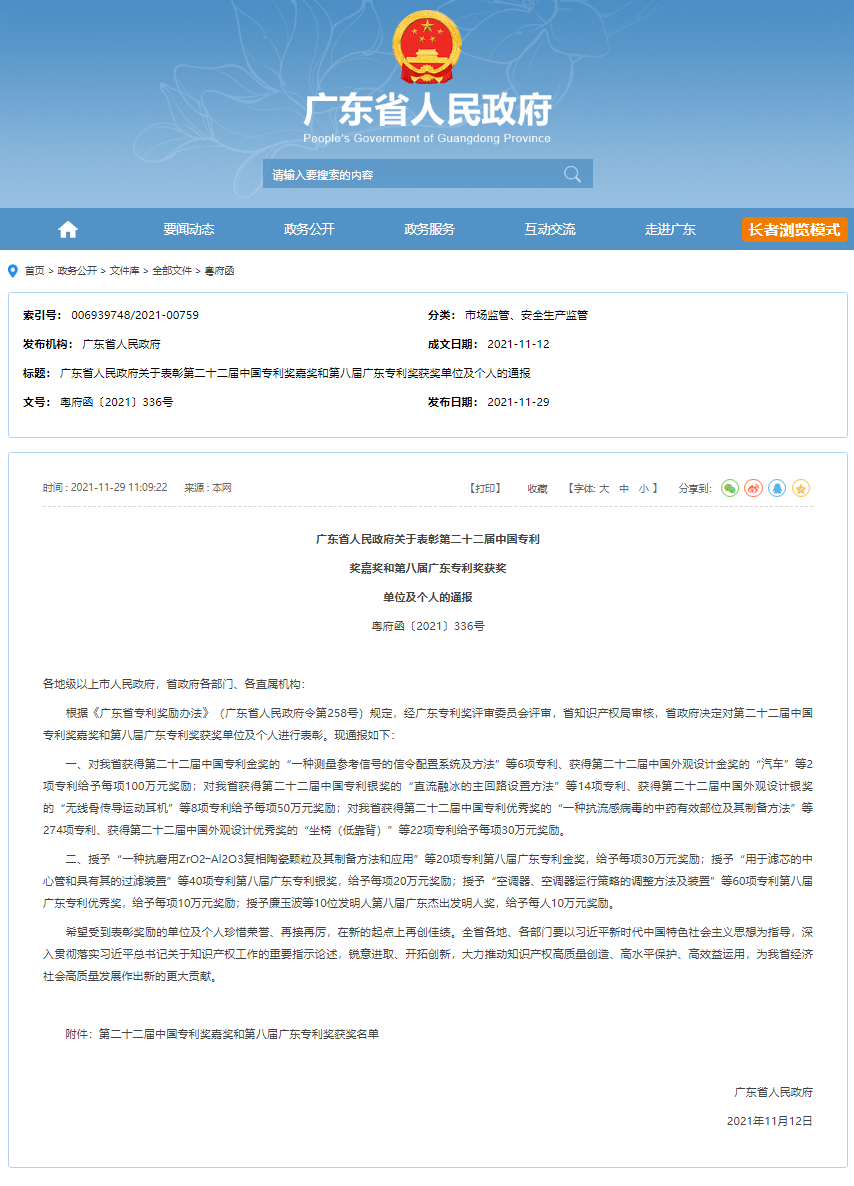
Task: Click the orange star share icon
Action: point(801,487)
